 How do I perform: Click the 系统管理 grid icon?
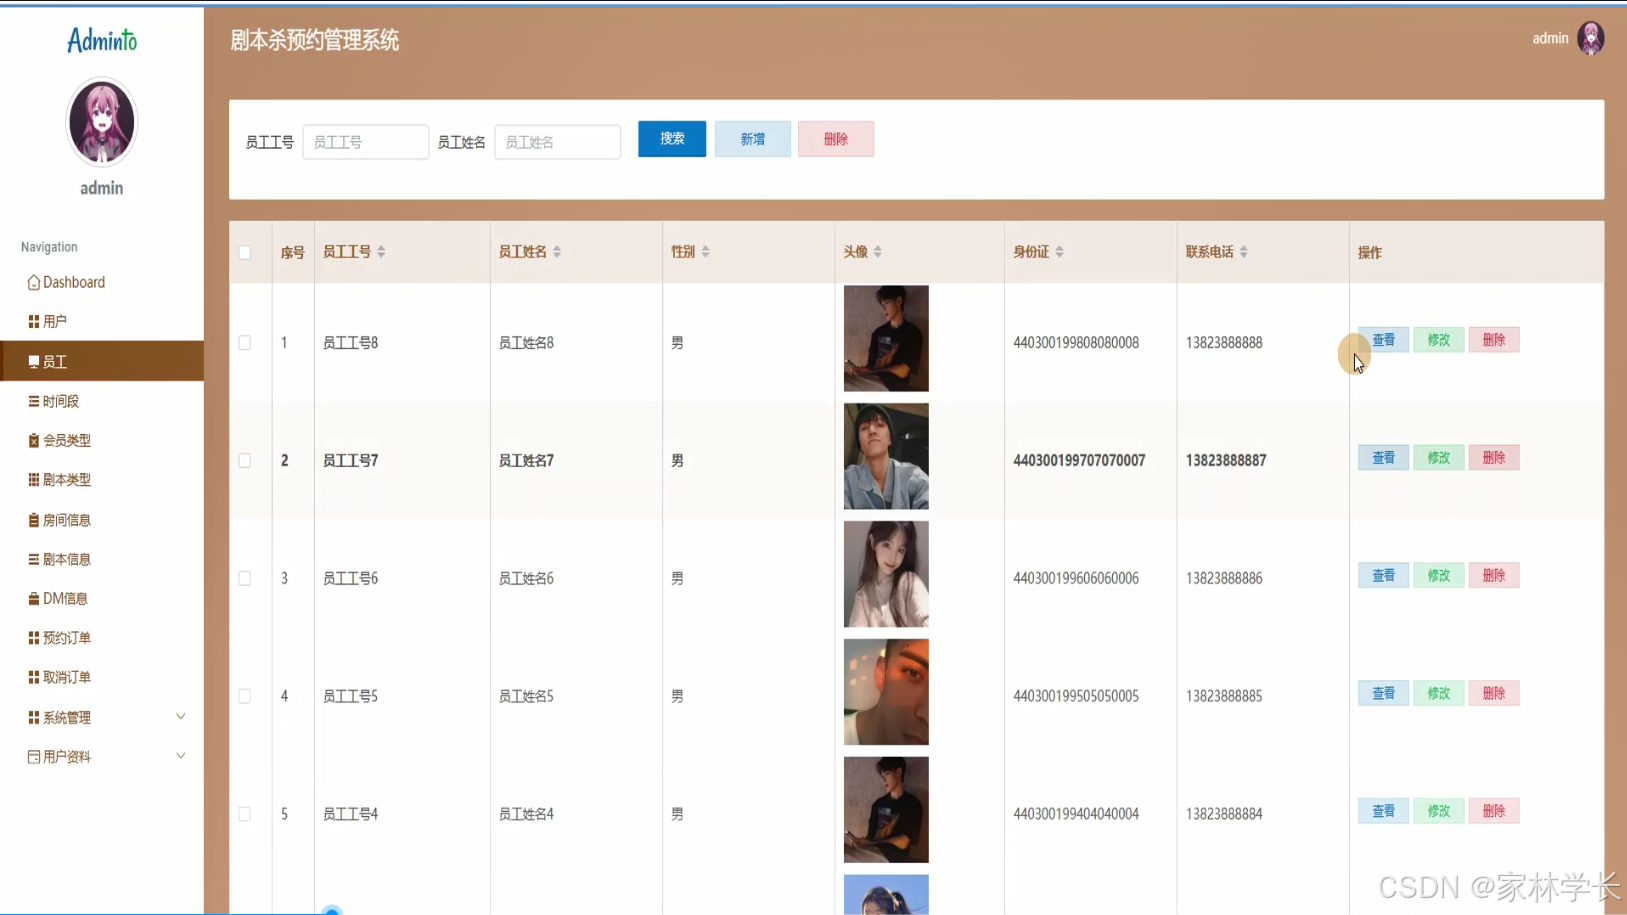(34, 717)
